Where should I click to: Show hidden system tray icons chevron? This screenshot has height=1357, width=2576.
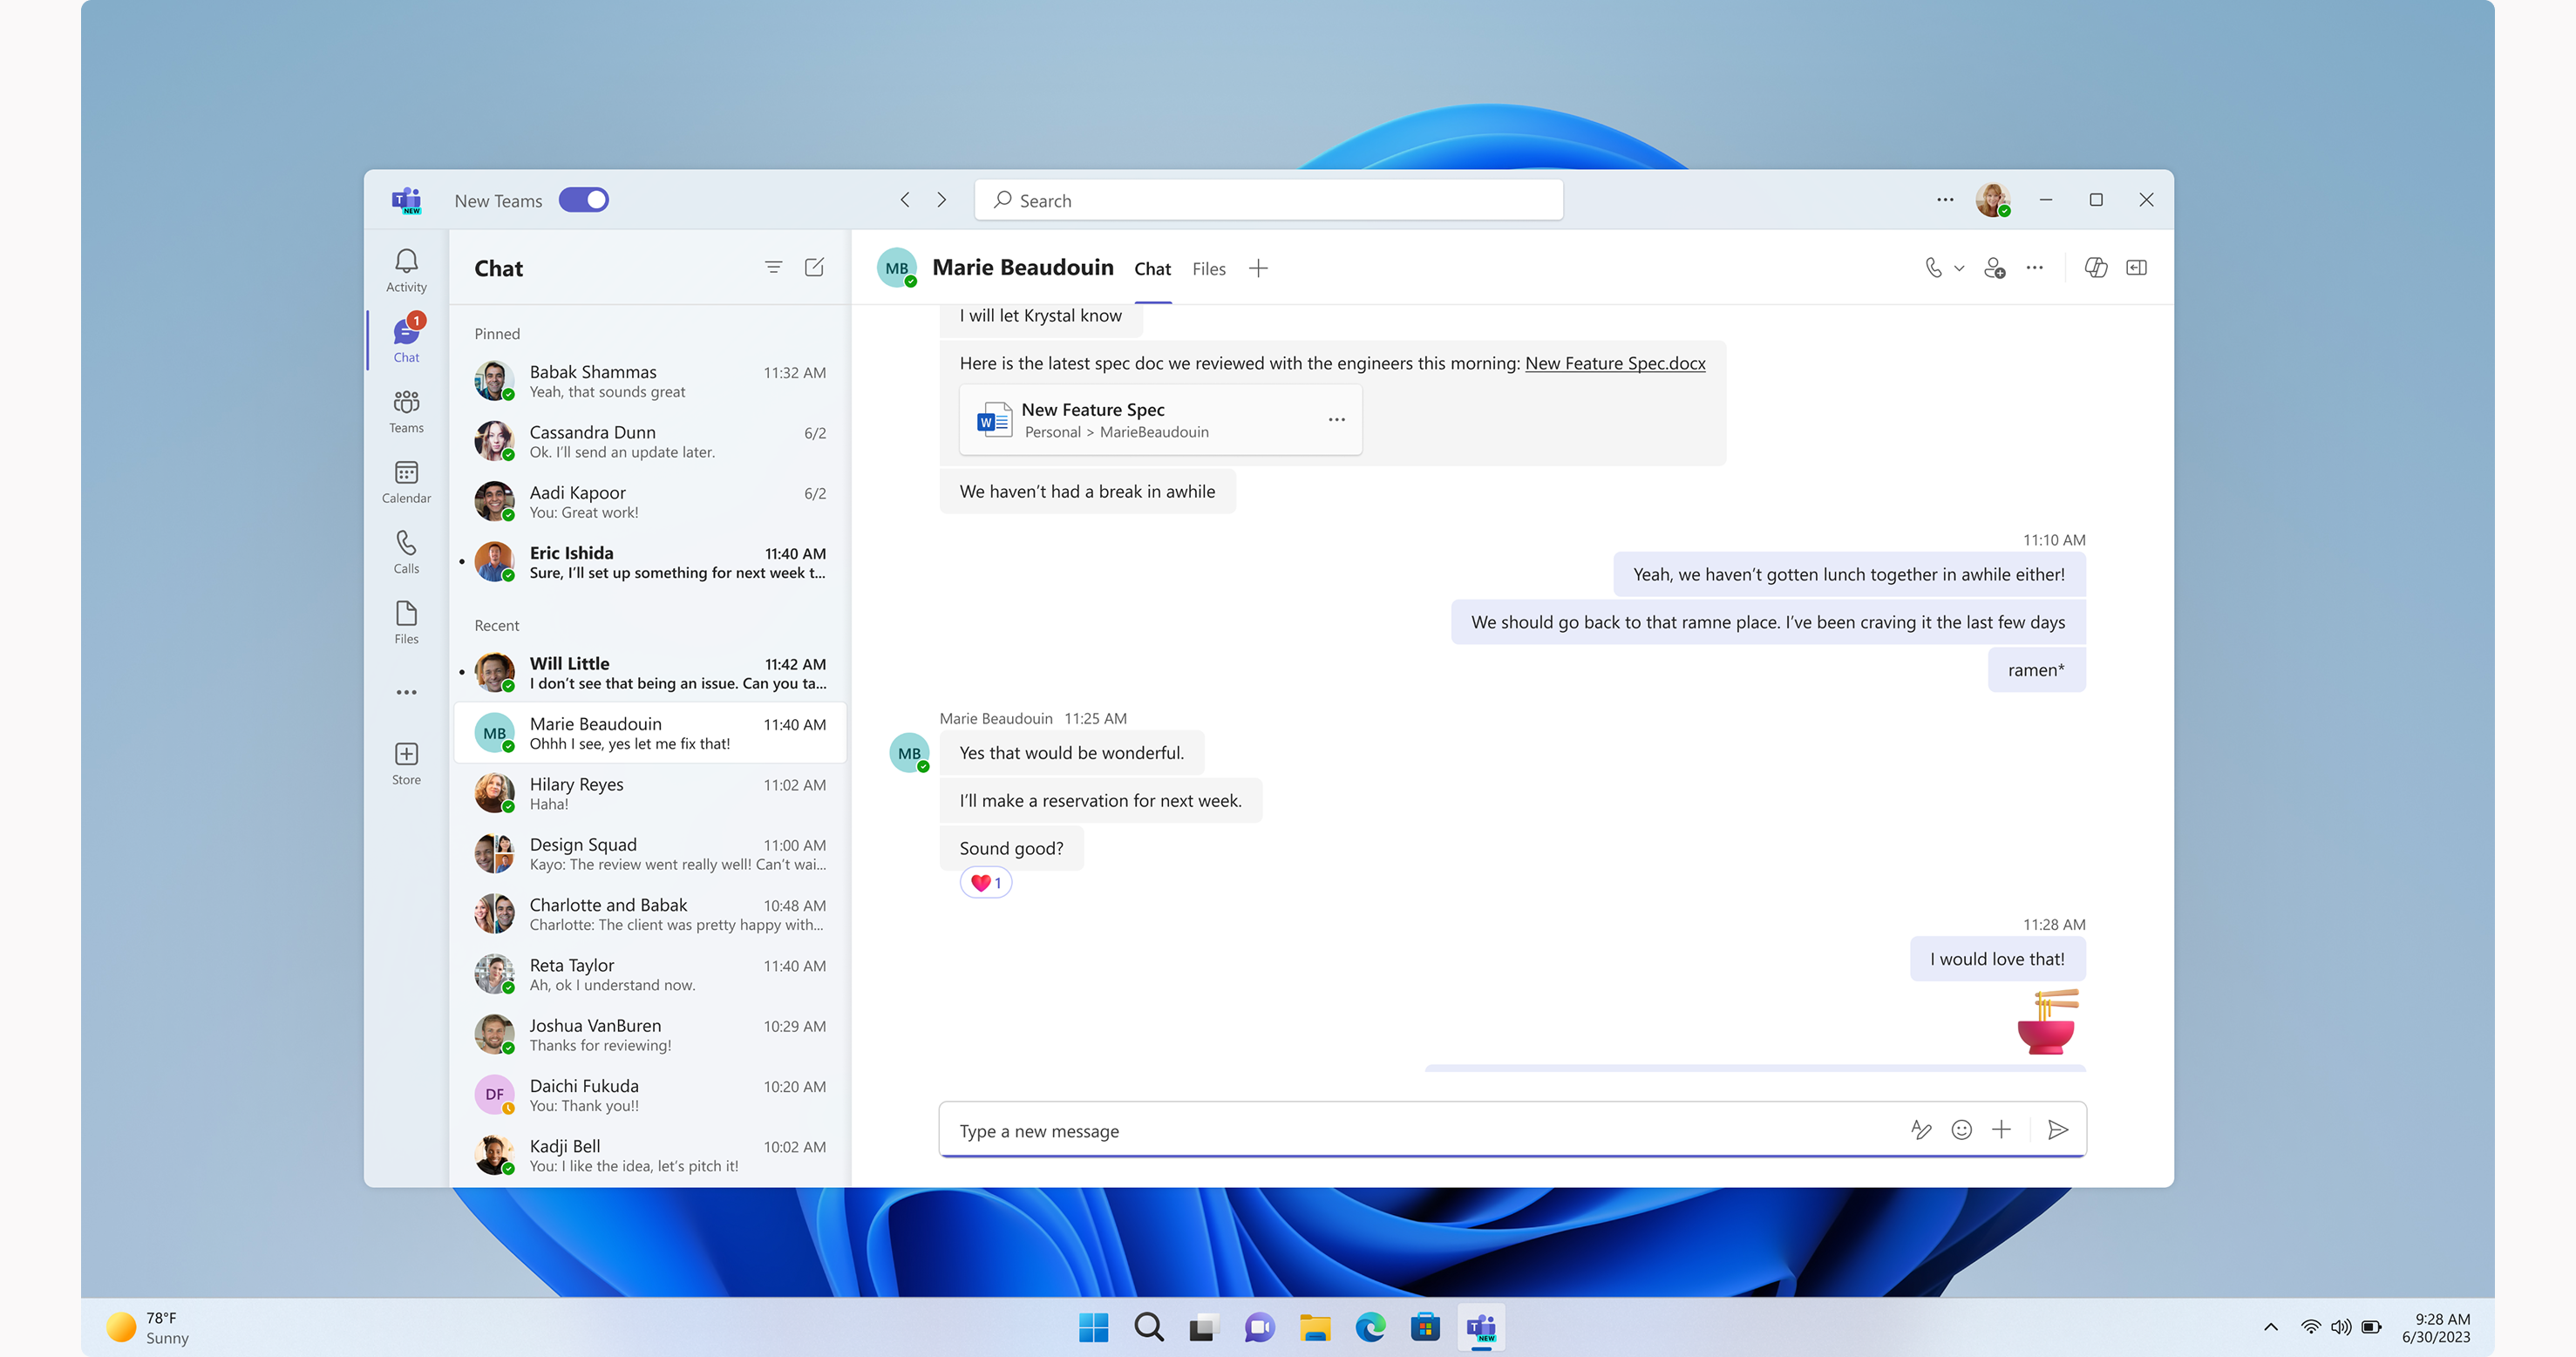[x=2270, y=1328]
